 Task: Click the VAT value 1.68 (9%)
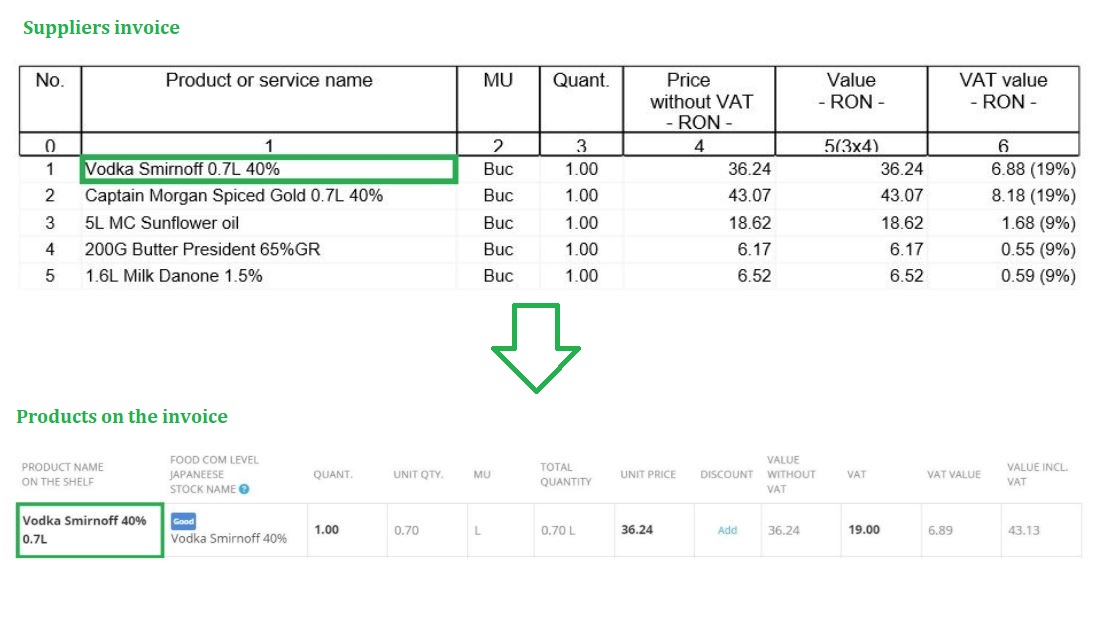[x=1038, y=223]
